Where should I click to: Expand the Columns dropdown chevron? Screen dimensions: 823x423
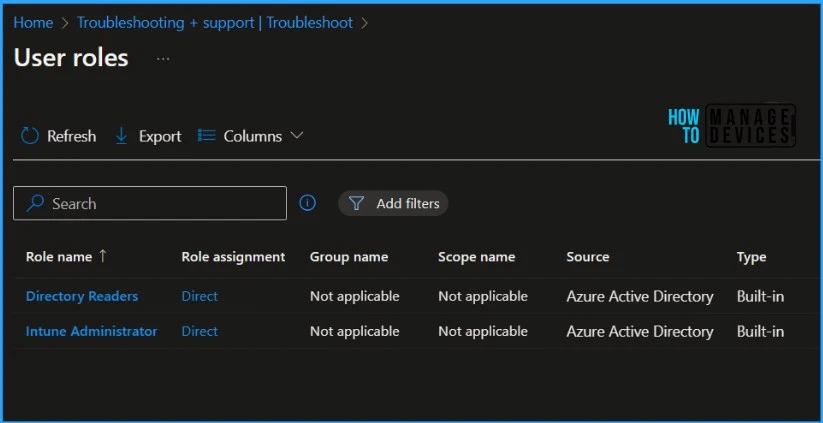297,135
